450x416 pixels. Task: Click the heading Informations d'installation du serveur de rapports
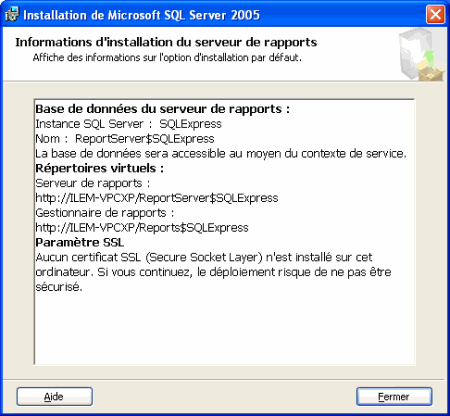[x=166, y=42]
